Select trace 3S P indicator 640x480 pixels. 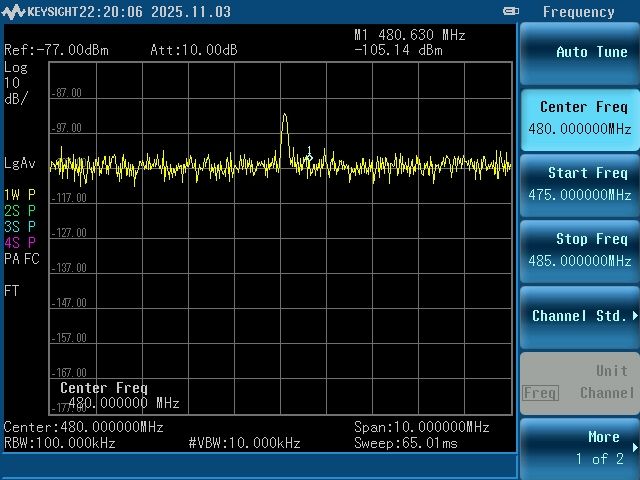(x=20, y=227)
